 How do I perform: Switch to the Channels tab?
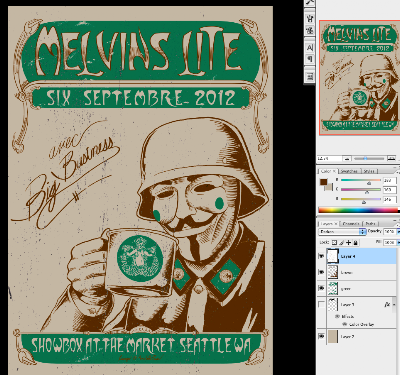click(350, 223)
